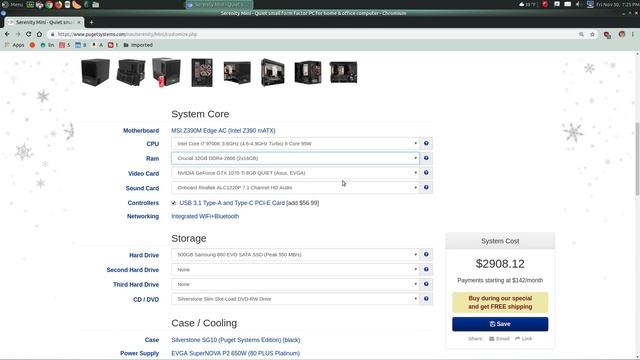This screenshot has height=360, width=640.
Task: Open the Apps bookmarks shortcut
Action: coord(14,45)
